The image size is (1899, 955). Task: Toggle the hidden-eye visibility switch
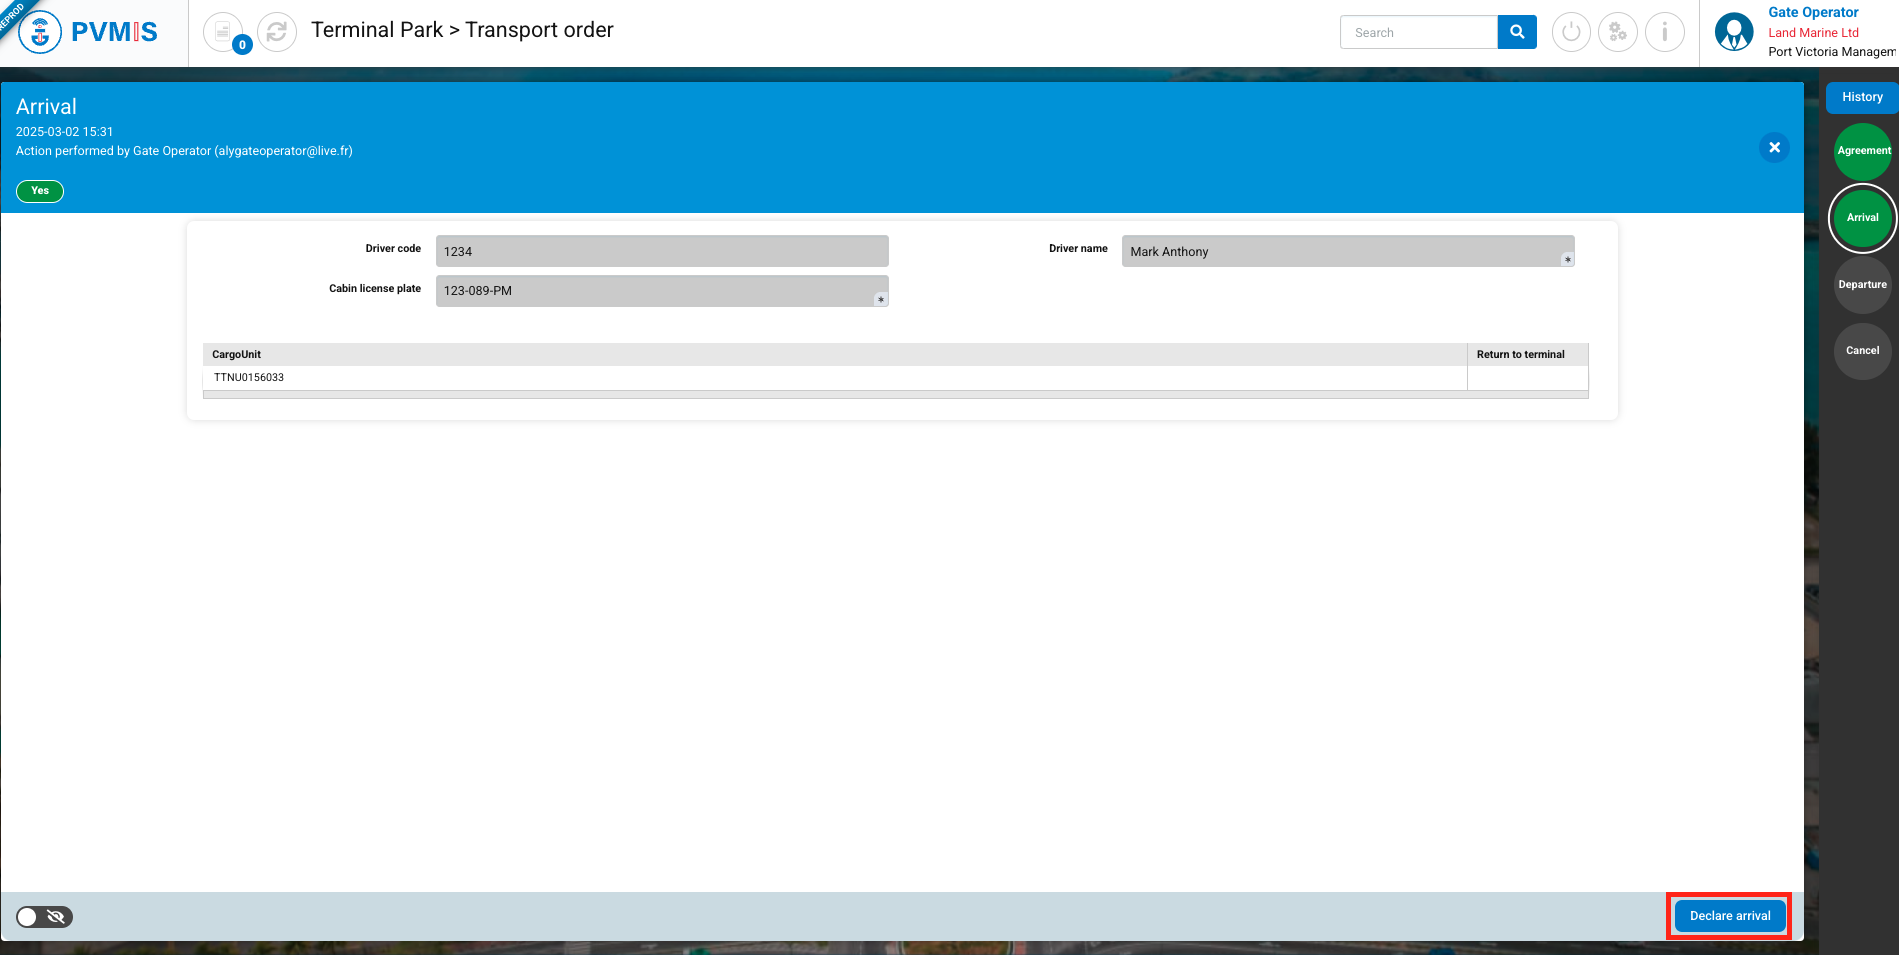44,916
